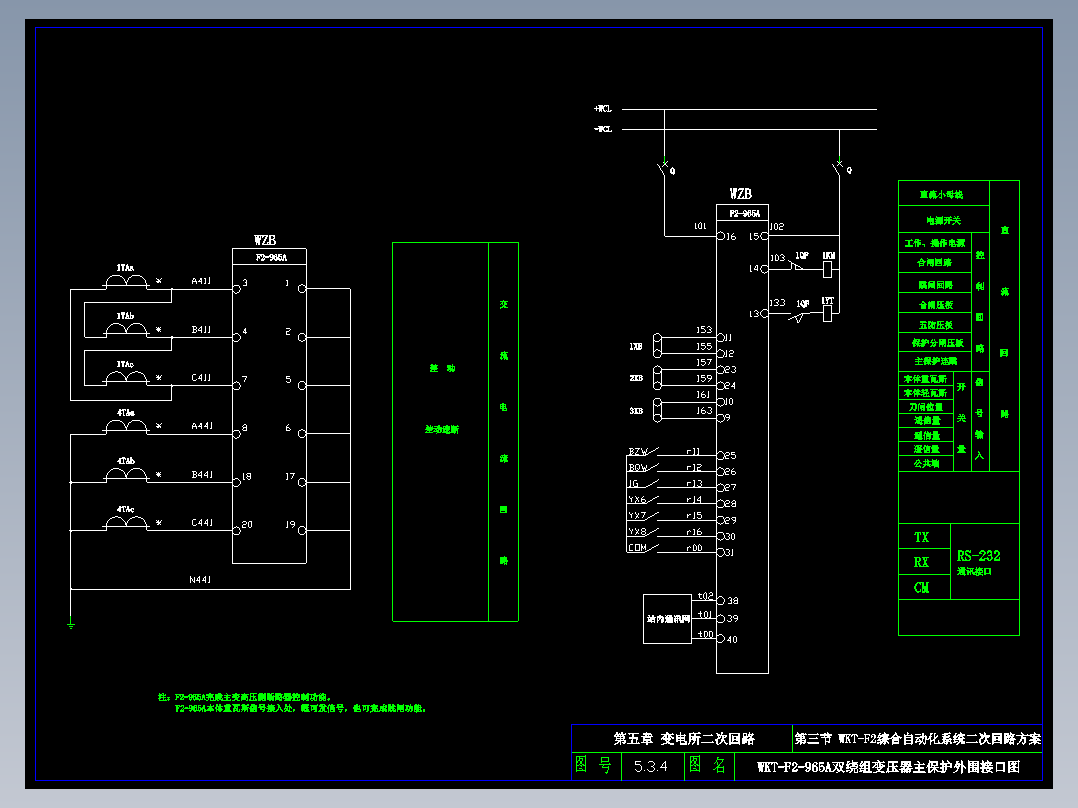The image size is (1078, 808).
Task: Click the YX6 contact label
Action: click(637, 500)
